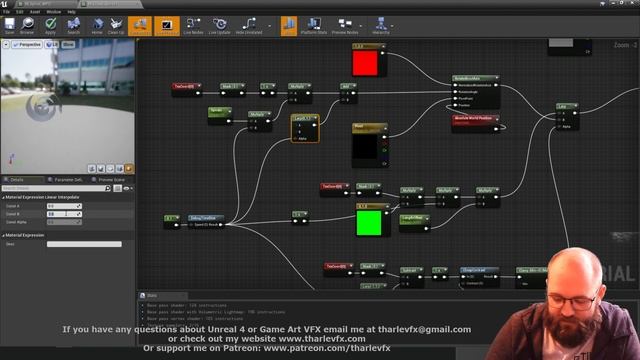
Task: Toggle the Connectors toolbar button
Action: tap(140, 26)
